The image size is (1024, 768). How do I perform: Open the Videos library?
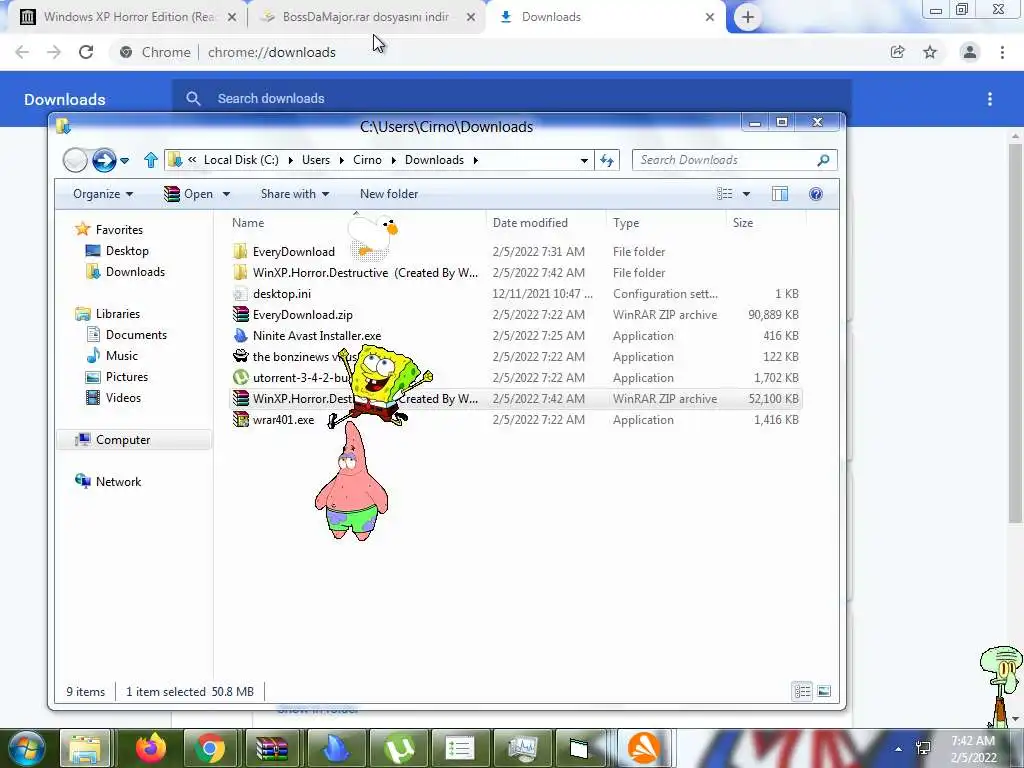point(123,398)
